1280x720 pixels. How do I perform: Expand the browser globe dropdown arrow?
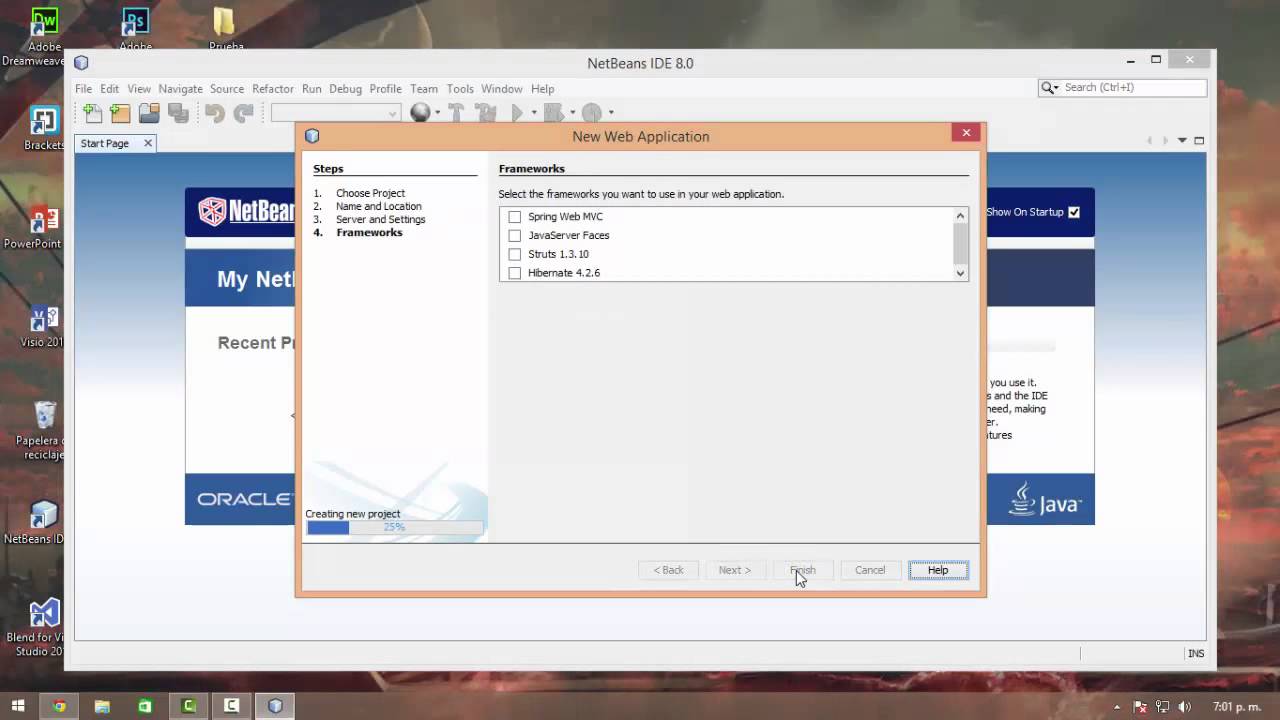tap(437, 113)
